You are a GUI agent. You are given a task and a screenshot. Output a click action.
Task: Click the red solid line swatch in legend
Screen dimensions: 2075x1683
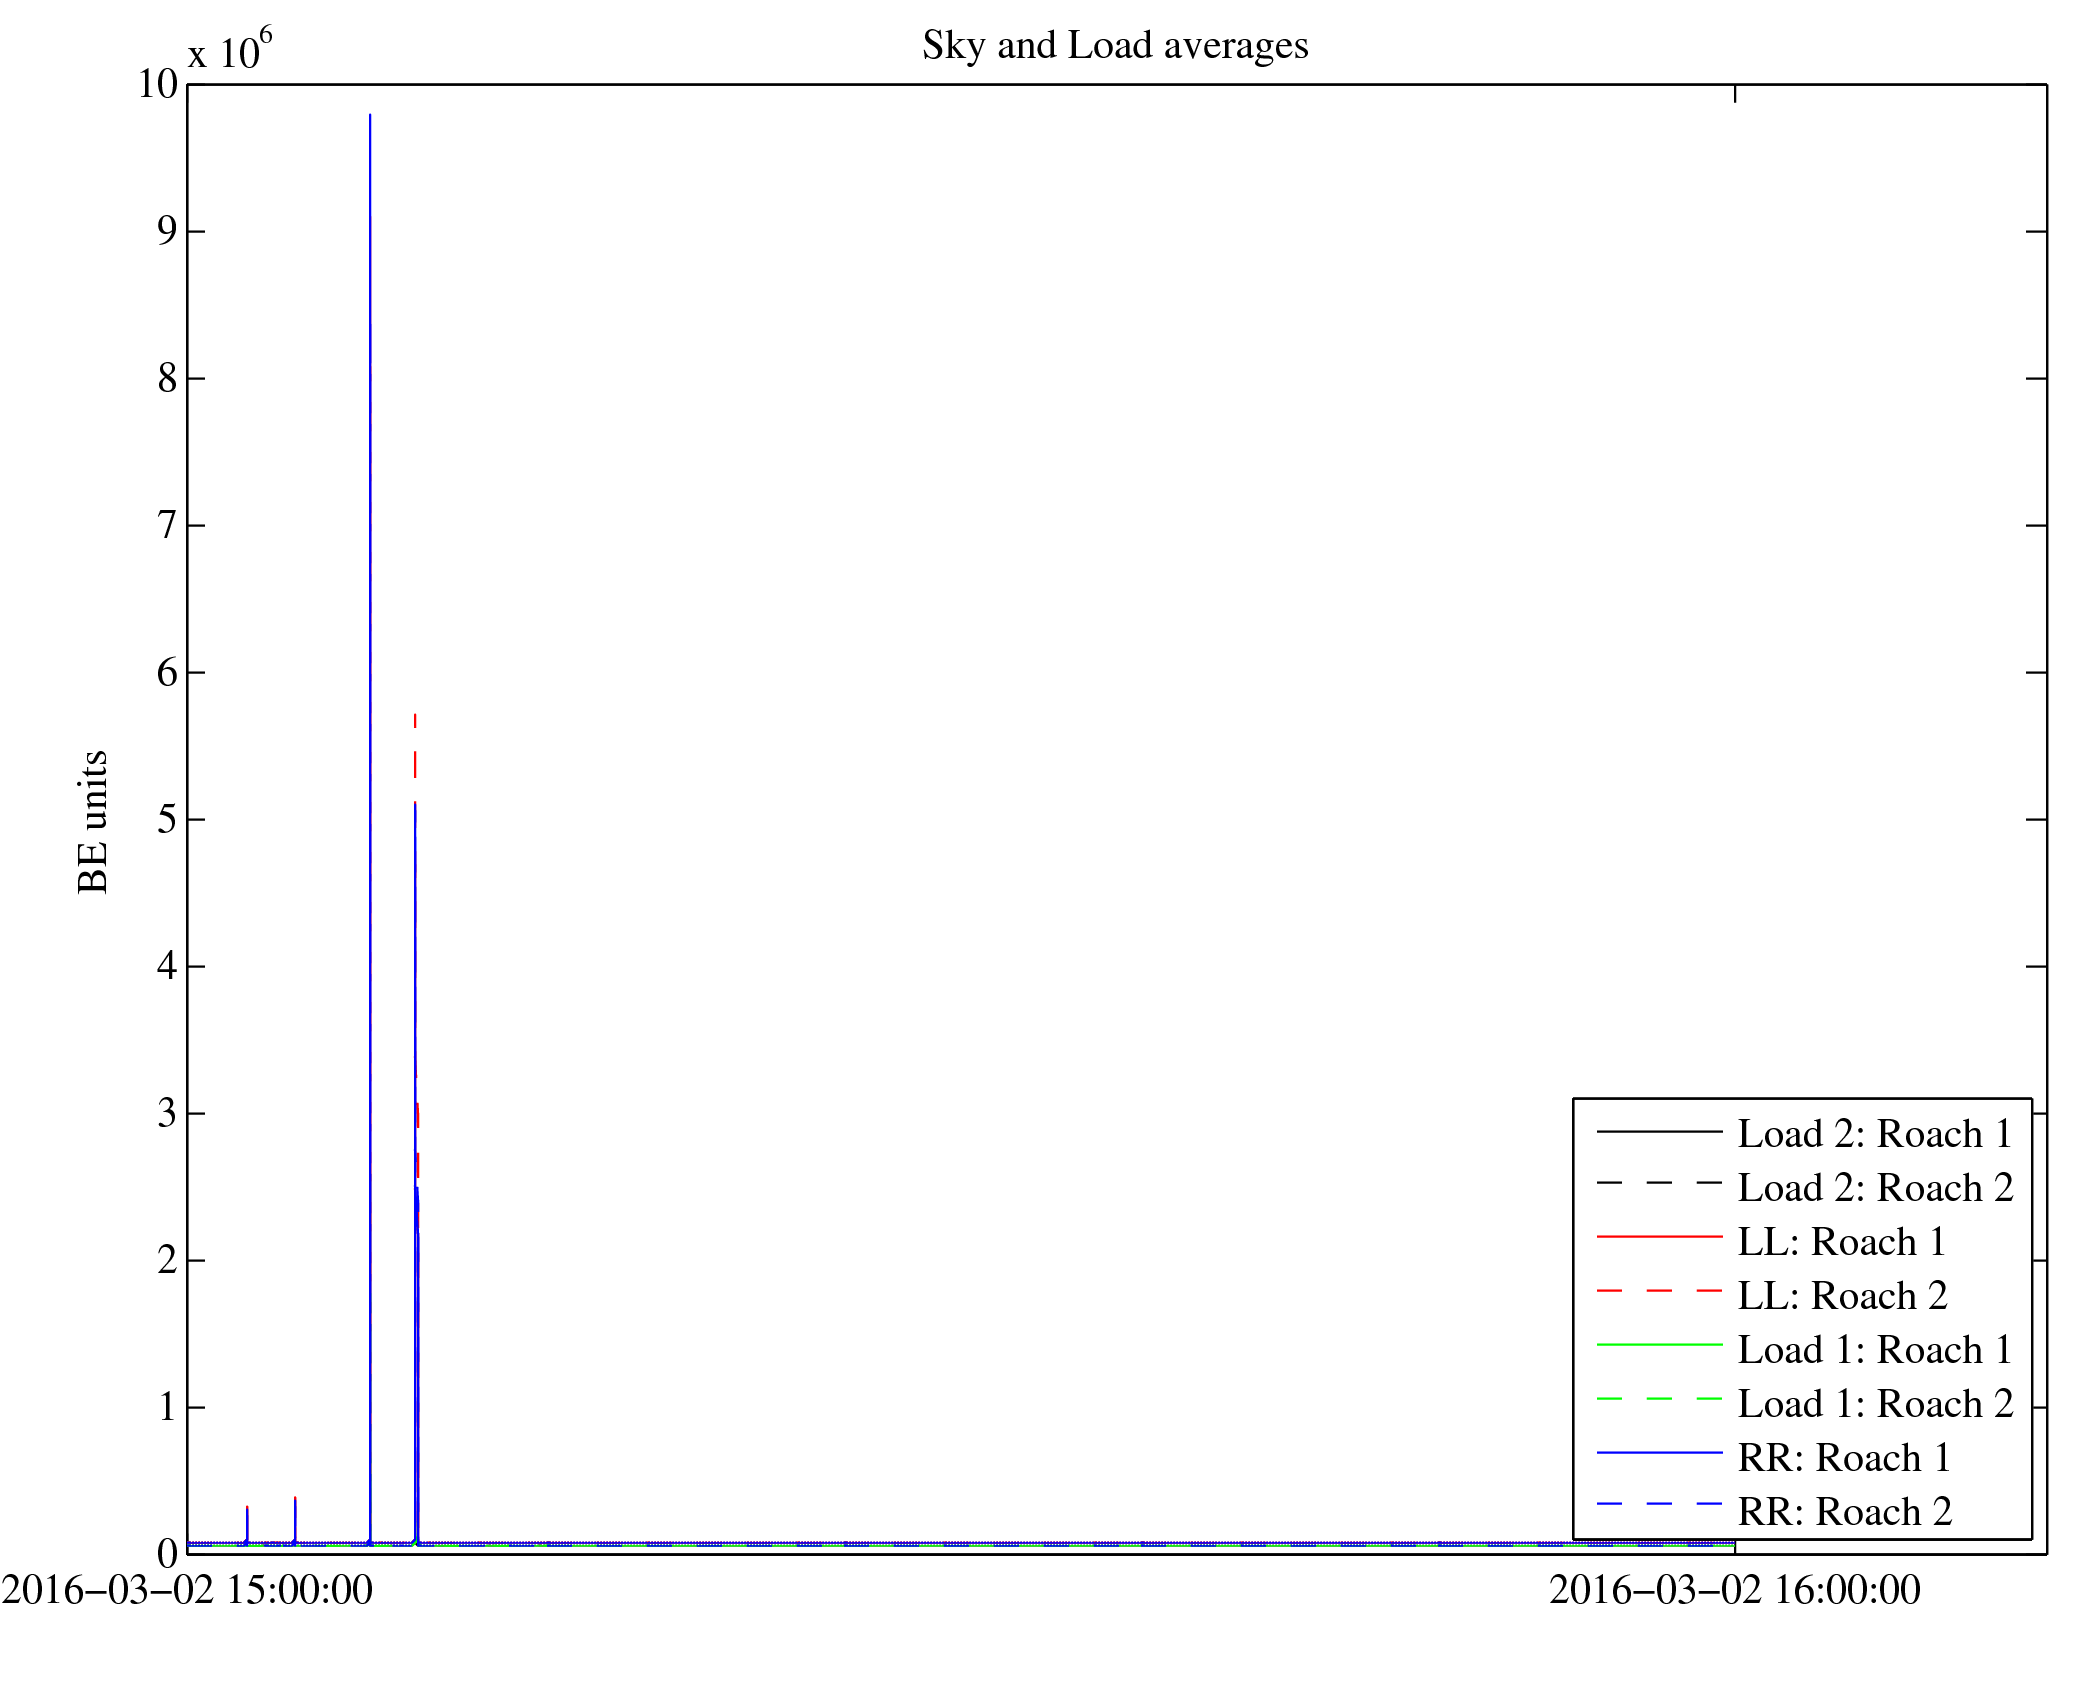pyautogui.click(x=1659, y=1238)
